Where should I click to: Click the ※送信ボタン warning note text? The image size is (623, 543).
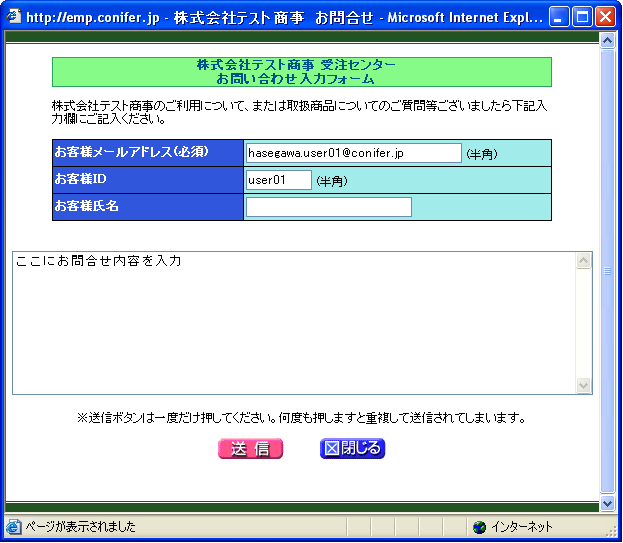302,417
